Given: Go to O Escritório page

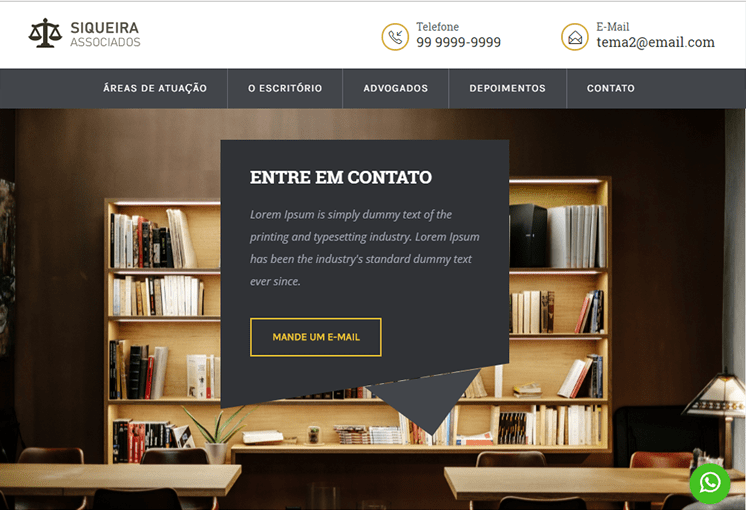Looking at the screenshot, I should [285, 88].
